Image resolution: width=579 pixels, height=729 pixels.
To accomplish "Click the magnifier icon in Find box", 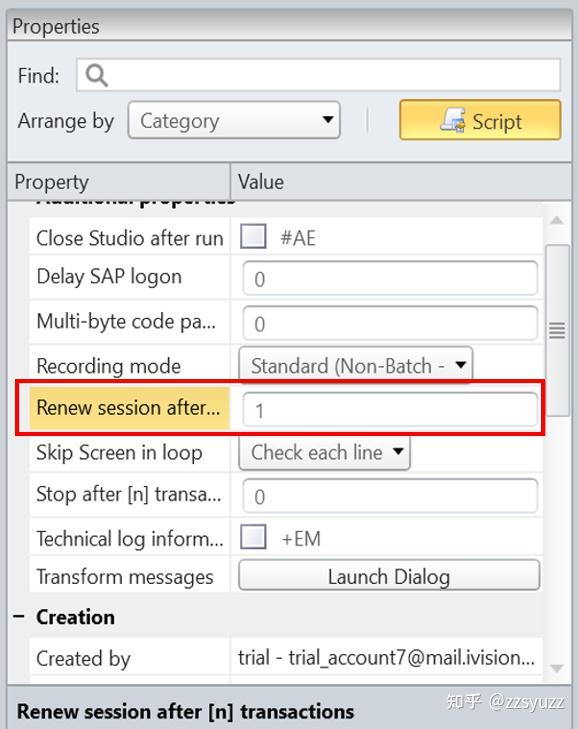I will (x=96, y=75).
